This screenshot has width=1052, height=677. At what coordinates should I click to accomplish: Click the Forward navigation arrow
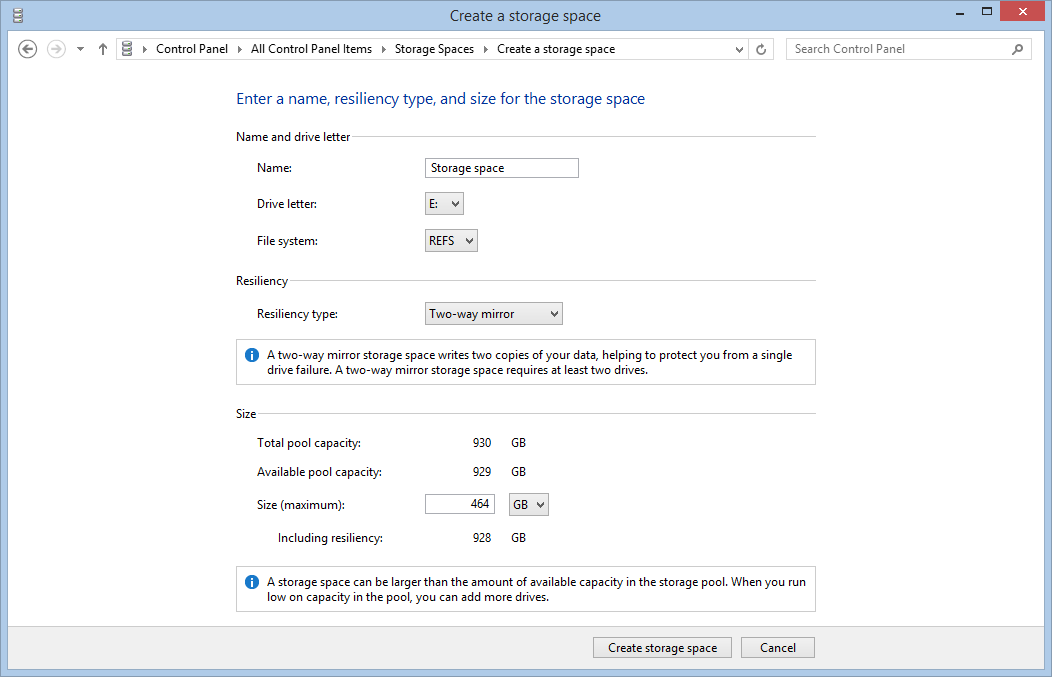coord(56,49)
